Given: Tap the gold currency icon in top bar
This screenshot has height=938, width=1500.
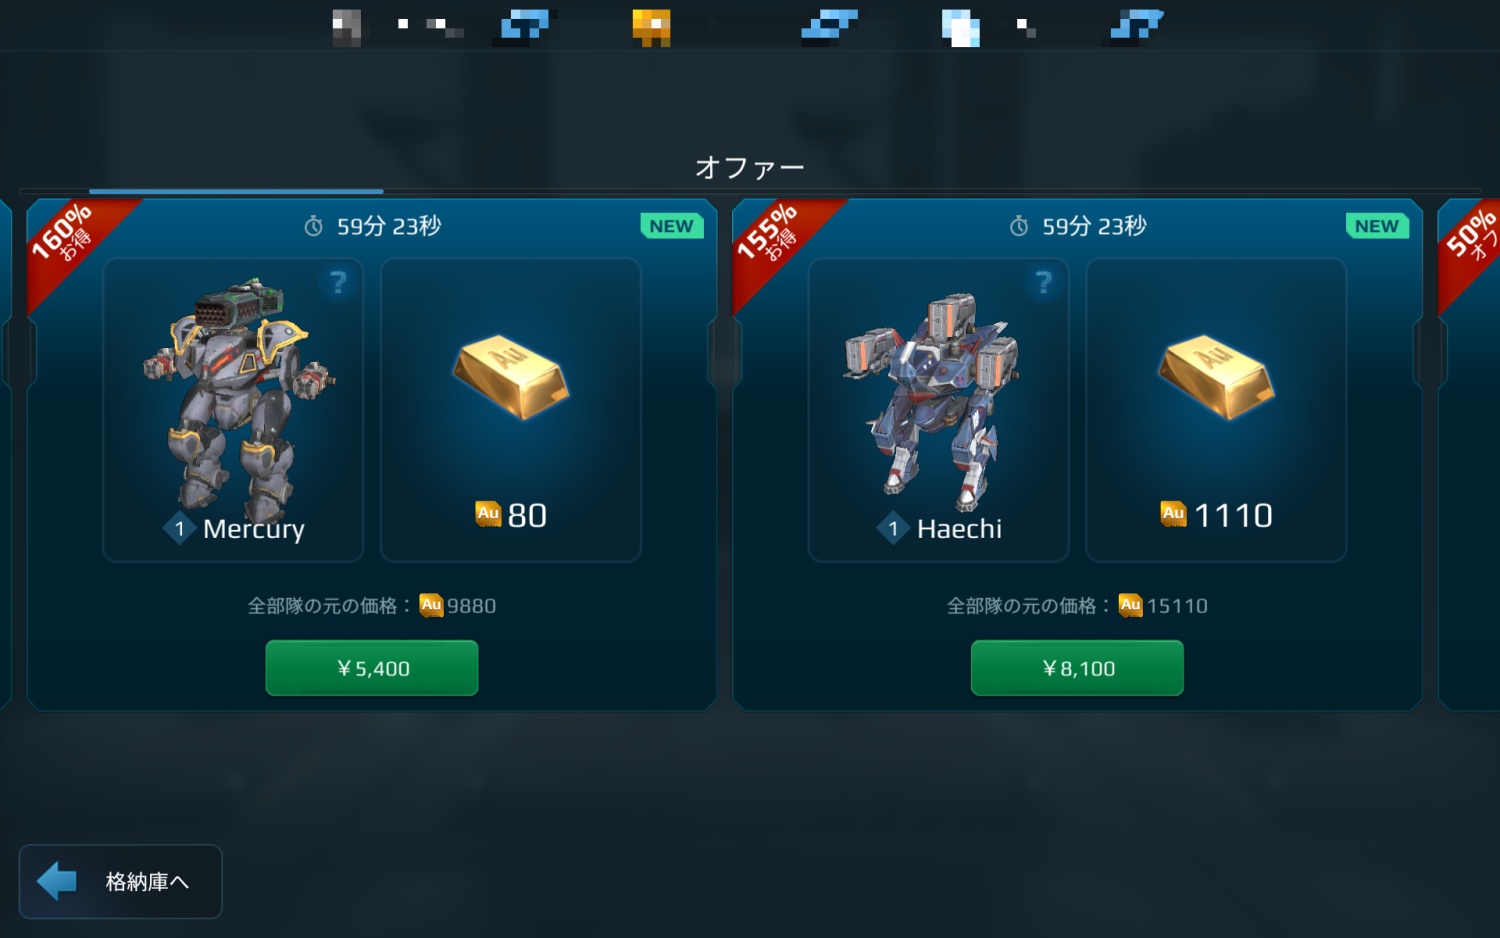Looking at the screenshot, I should (x=651, y=27).
